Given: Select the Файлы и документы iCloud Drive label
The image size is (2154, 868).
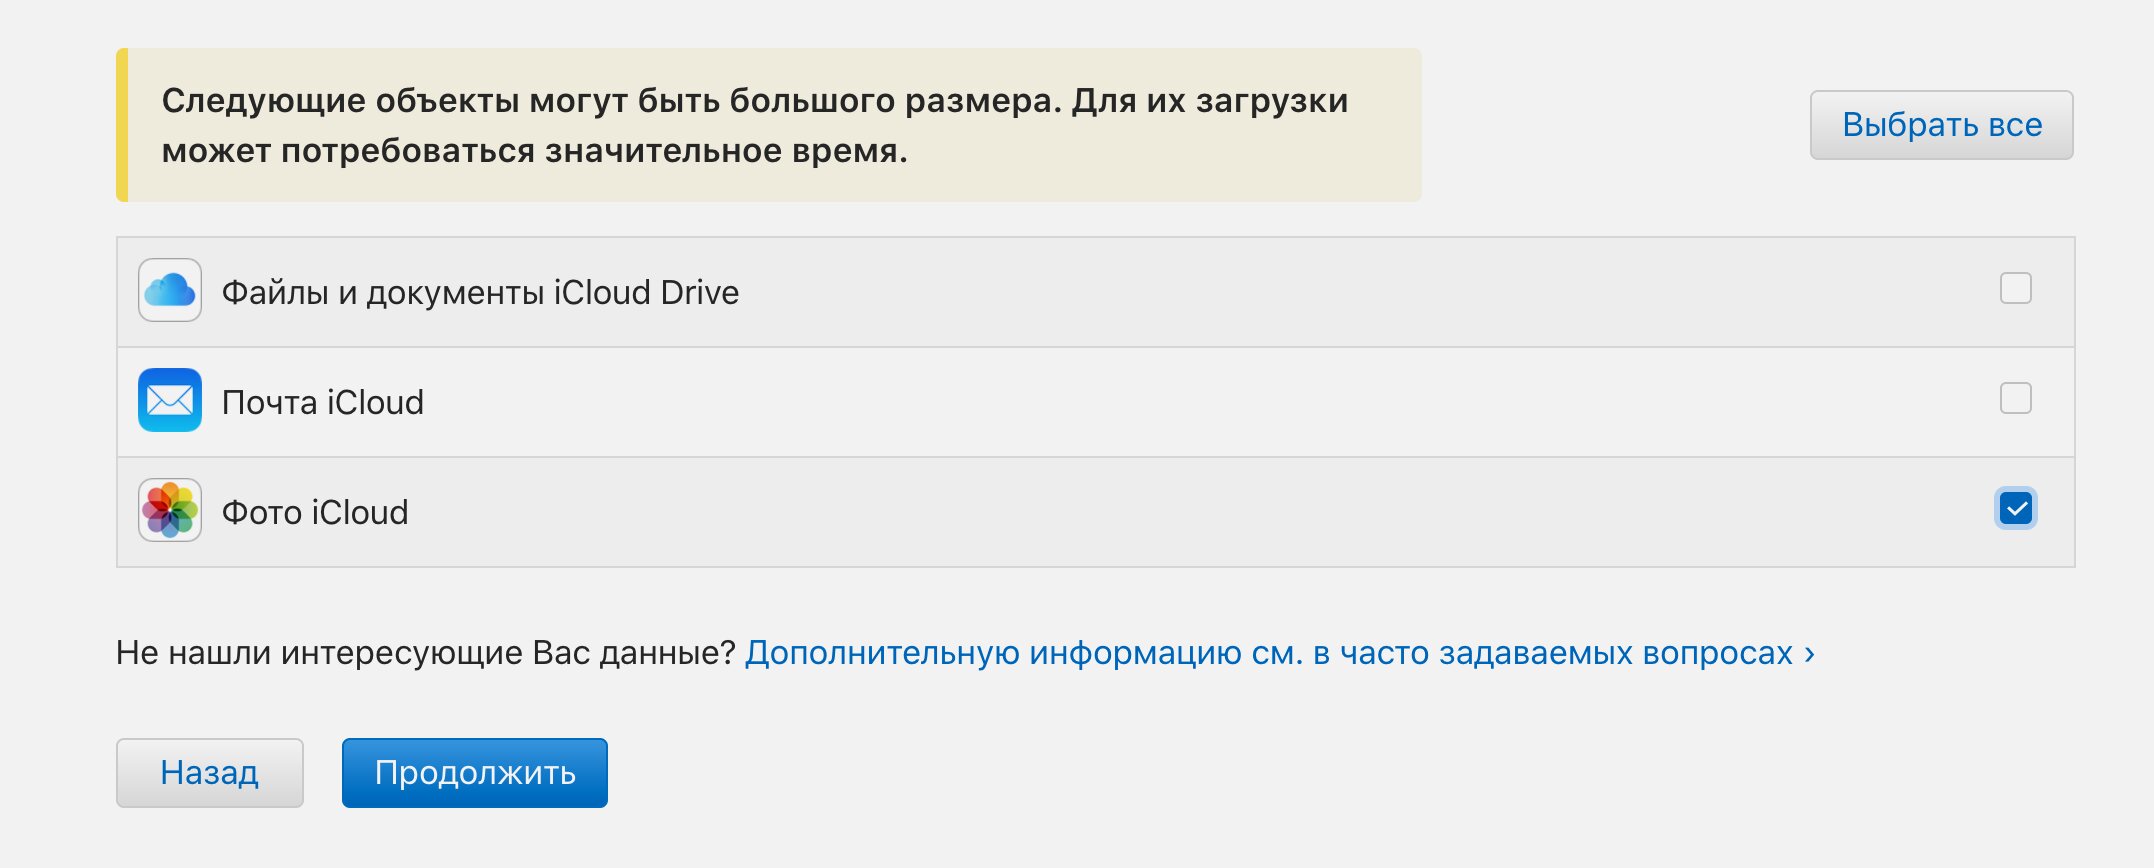Looking at the screenshot, I should (x=480, y=292).
